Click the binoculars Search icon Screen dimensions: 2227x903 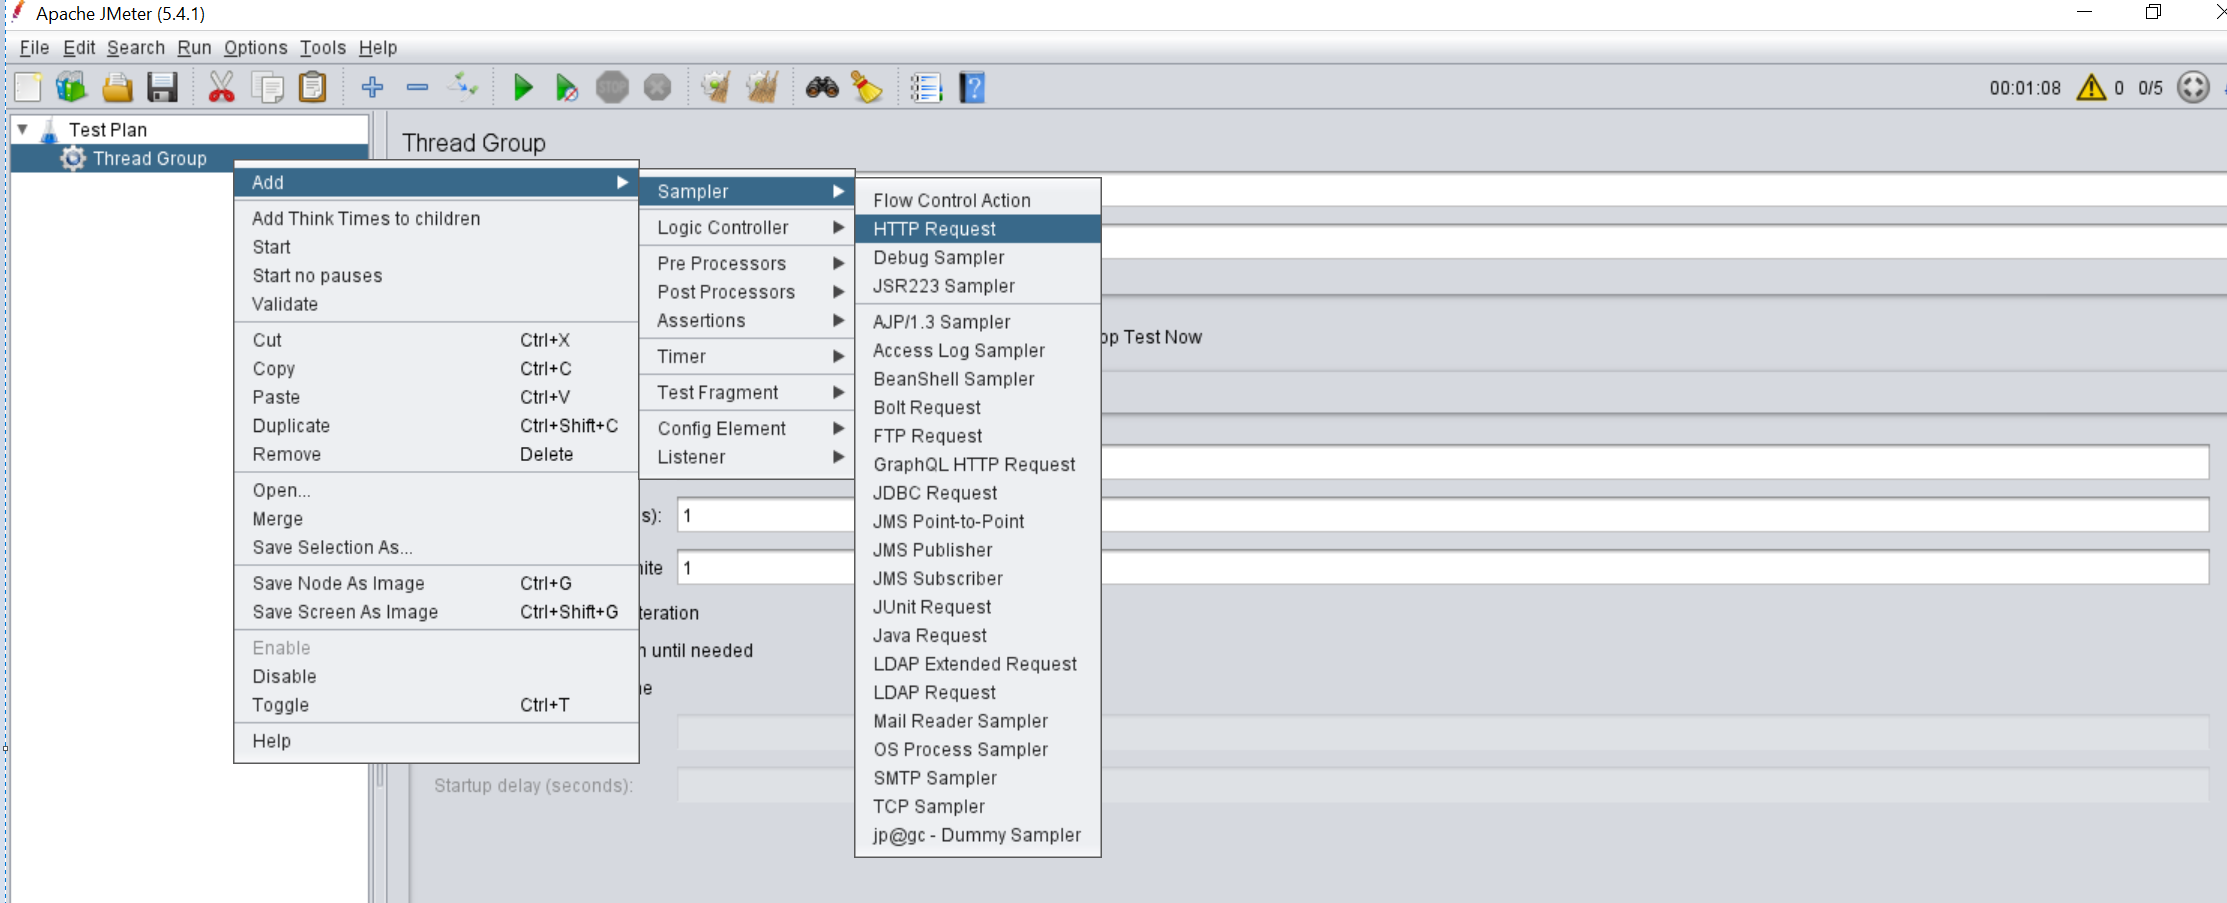tap(822, 88)
